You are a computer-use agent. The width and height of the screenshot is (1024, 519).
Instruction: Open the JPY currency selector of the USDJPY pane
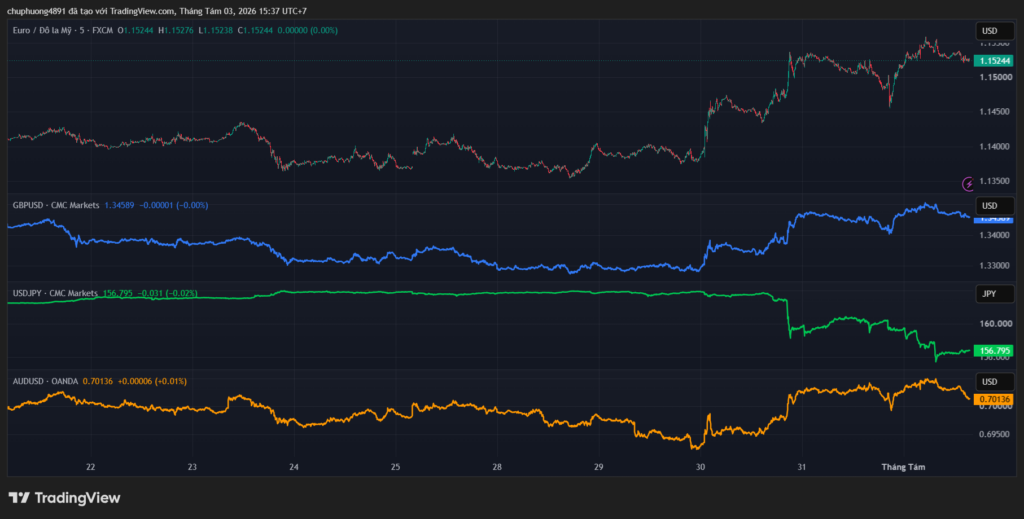[995, 294]
